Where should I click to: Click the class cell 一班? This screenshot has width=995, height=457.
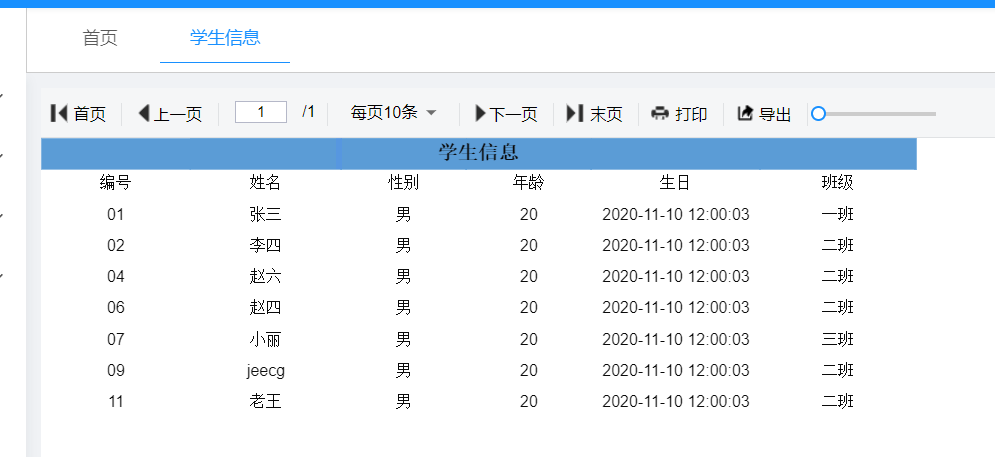[838, 215]
